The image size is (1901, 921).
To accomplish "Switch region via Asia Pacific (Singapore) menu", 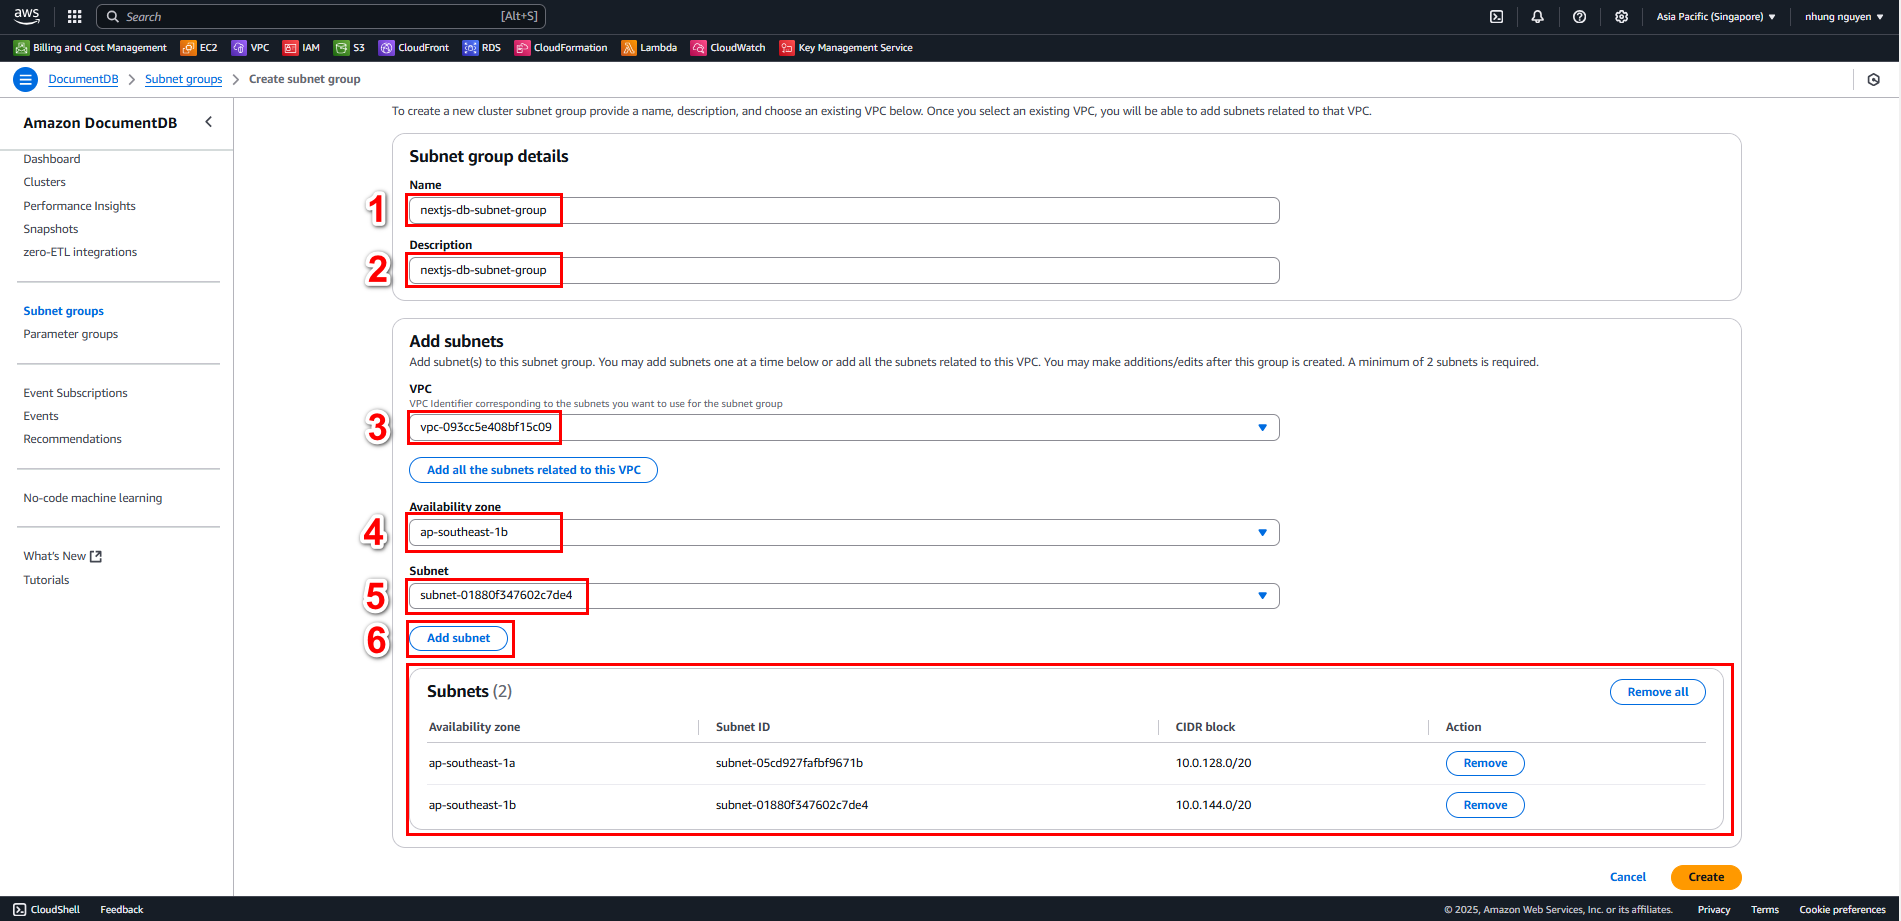I will click(1715, 17).
